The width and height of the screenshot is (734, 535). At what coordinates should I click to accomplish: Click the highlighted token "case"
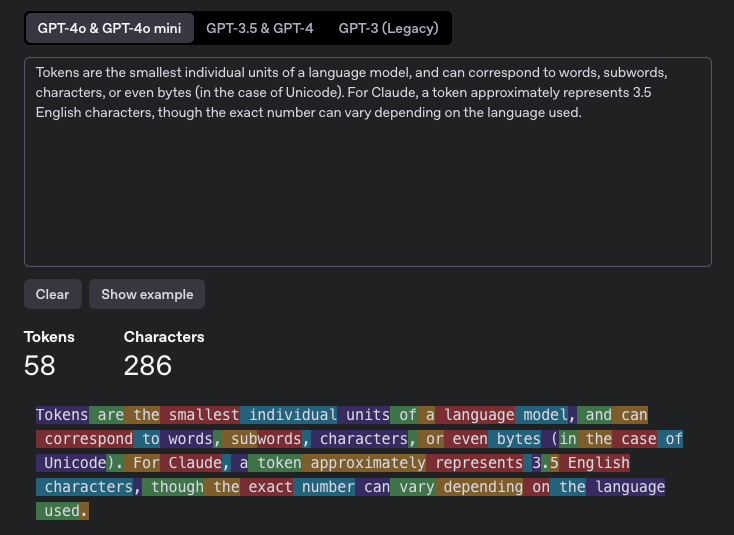tap(634, 439)
